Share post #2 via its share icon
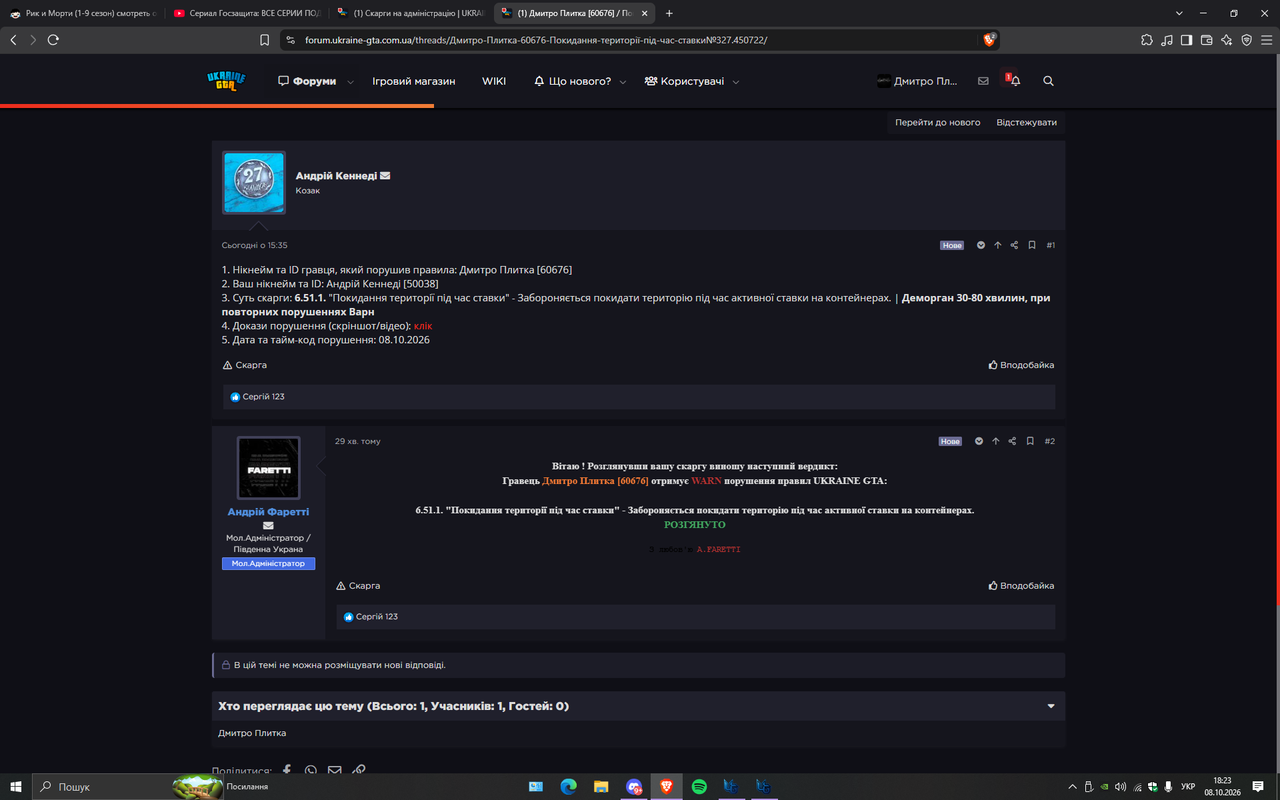Viewport: 1280px width, 800px height. click(1013, 441)
